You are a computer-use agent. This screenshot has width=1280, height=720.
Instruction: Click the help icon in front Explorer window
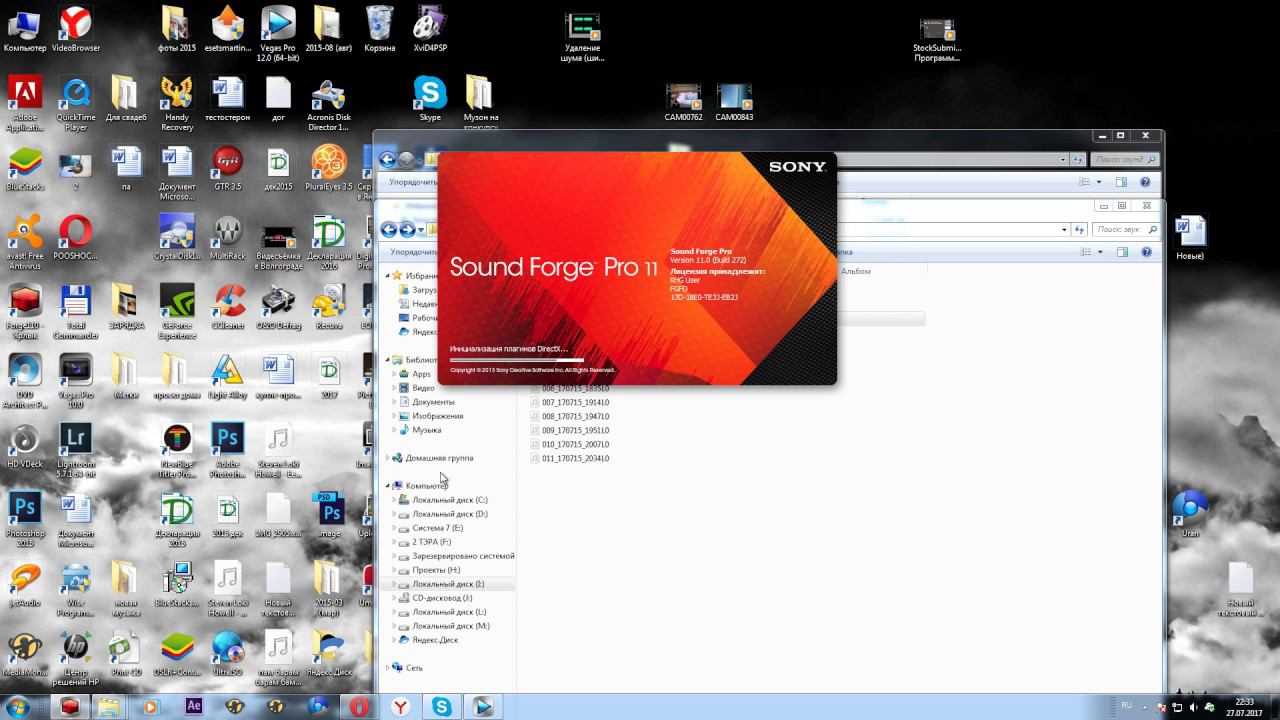pyautogui.click(x=1146, y=253)
